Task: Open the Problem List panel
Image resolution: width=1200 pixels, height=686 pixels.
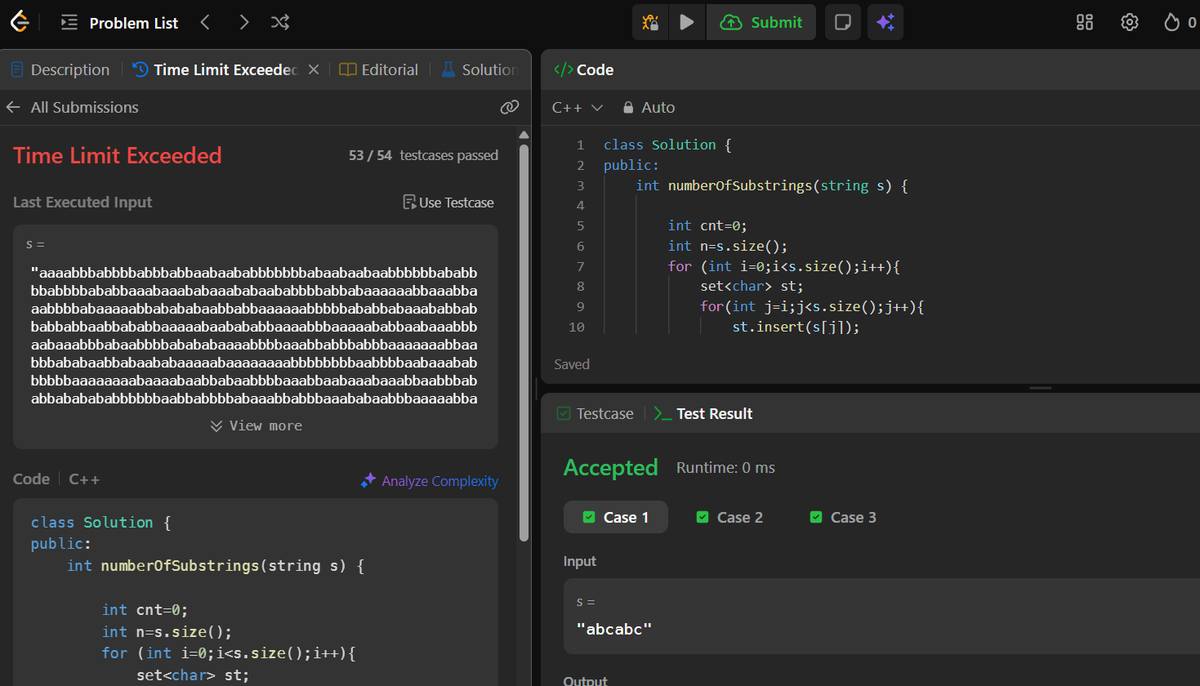Action: tap(119, 22)
